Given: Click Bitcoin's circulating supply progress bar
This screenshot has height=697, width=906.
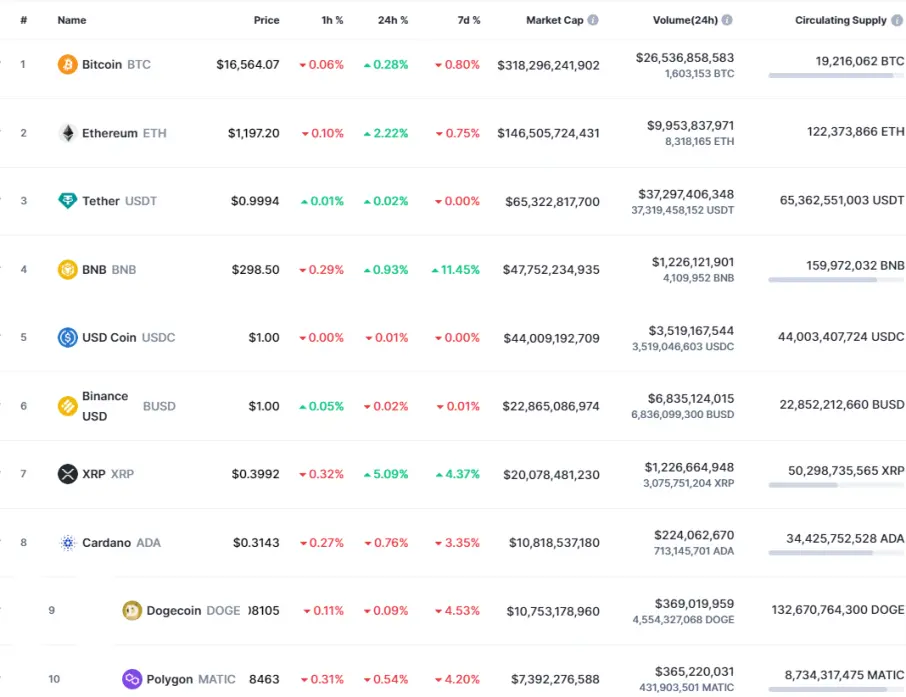Looking at the screenshot, I should (x=836, y=75).
